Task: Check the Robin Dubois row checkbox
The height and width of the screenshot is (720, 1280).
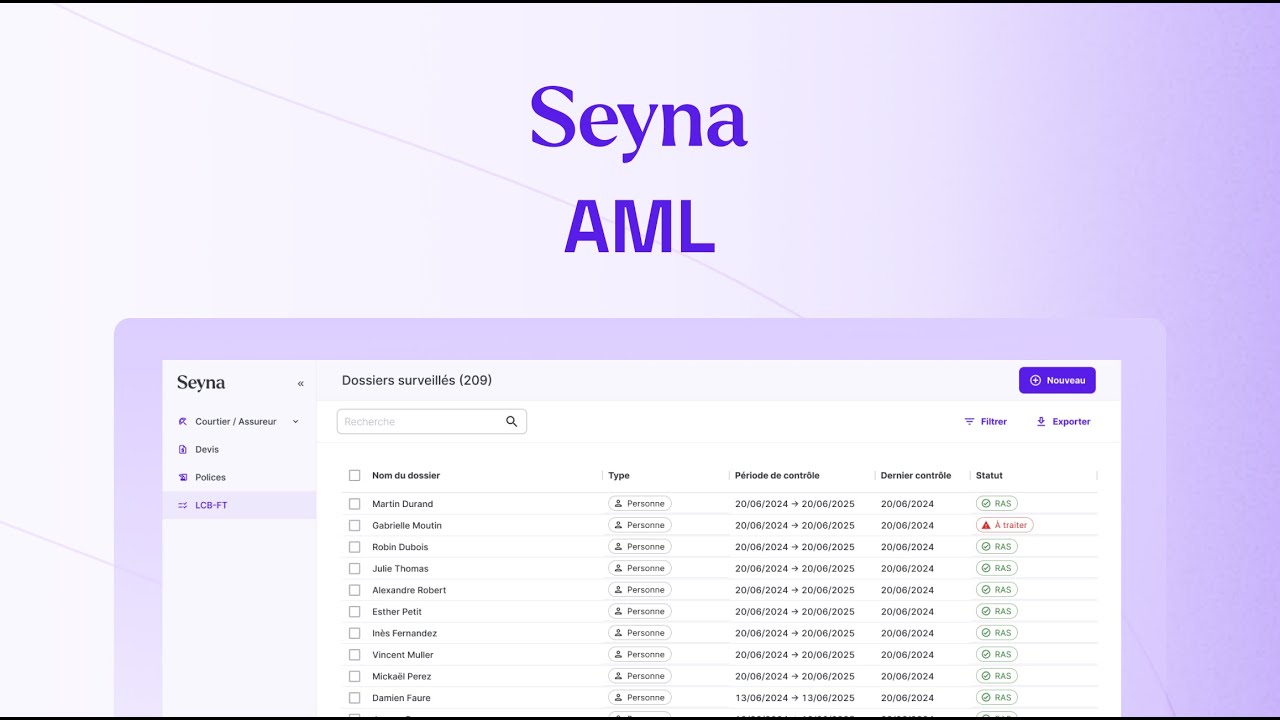Action: point(354,547)
